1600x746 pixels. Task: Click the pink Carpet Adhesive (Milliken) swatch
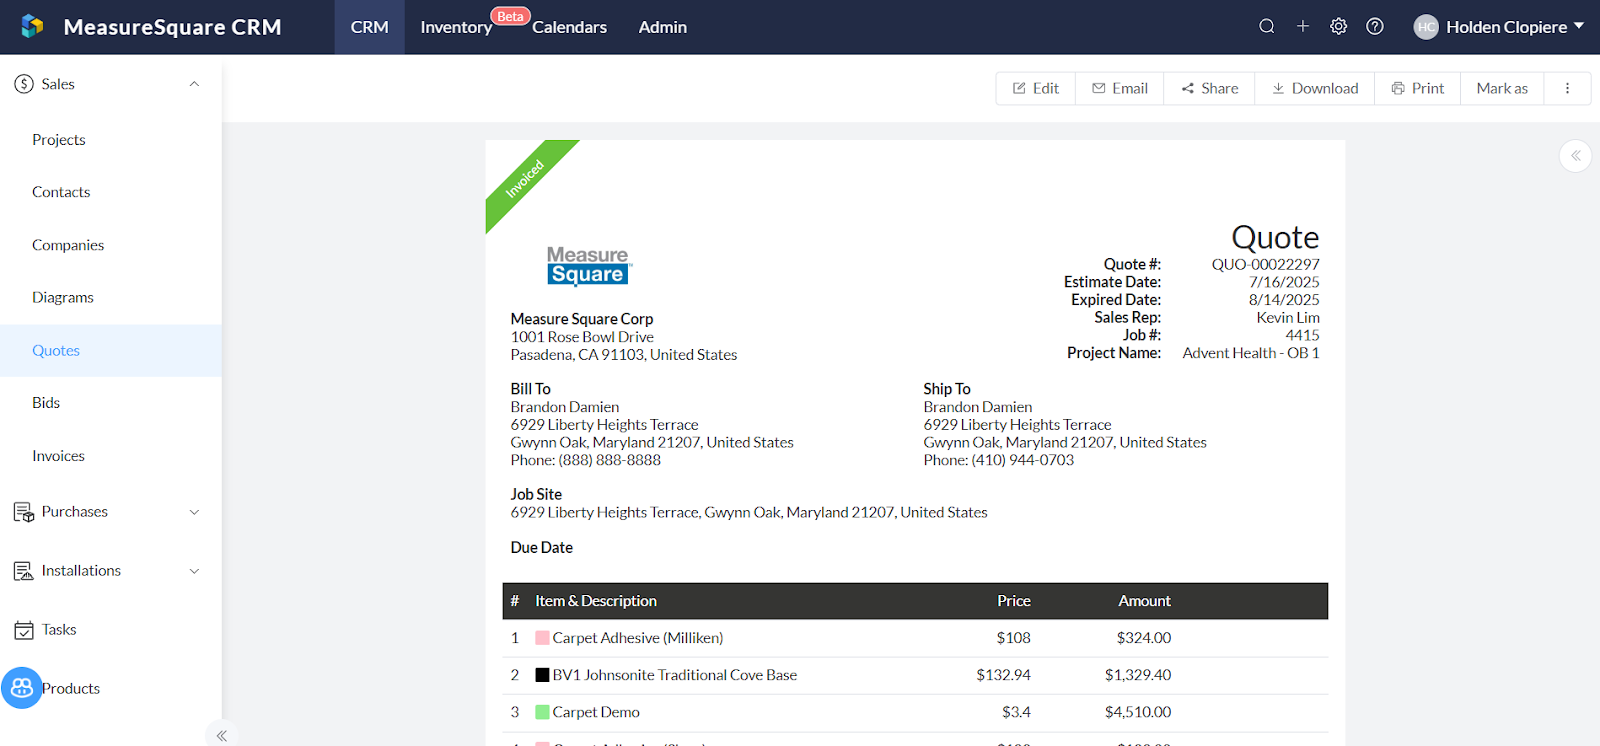tap(542, 638)
